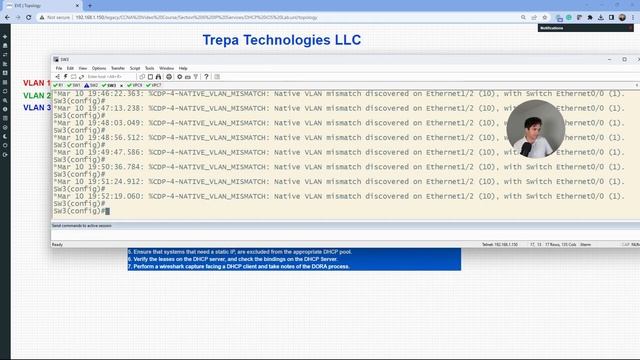This screenshot has width=640, height=360.
Task: Bookmark this page with star icon
Action: click(544, 18)
